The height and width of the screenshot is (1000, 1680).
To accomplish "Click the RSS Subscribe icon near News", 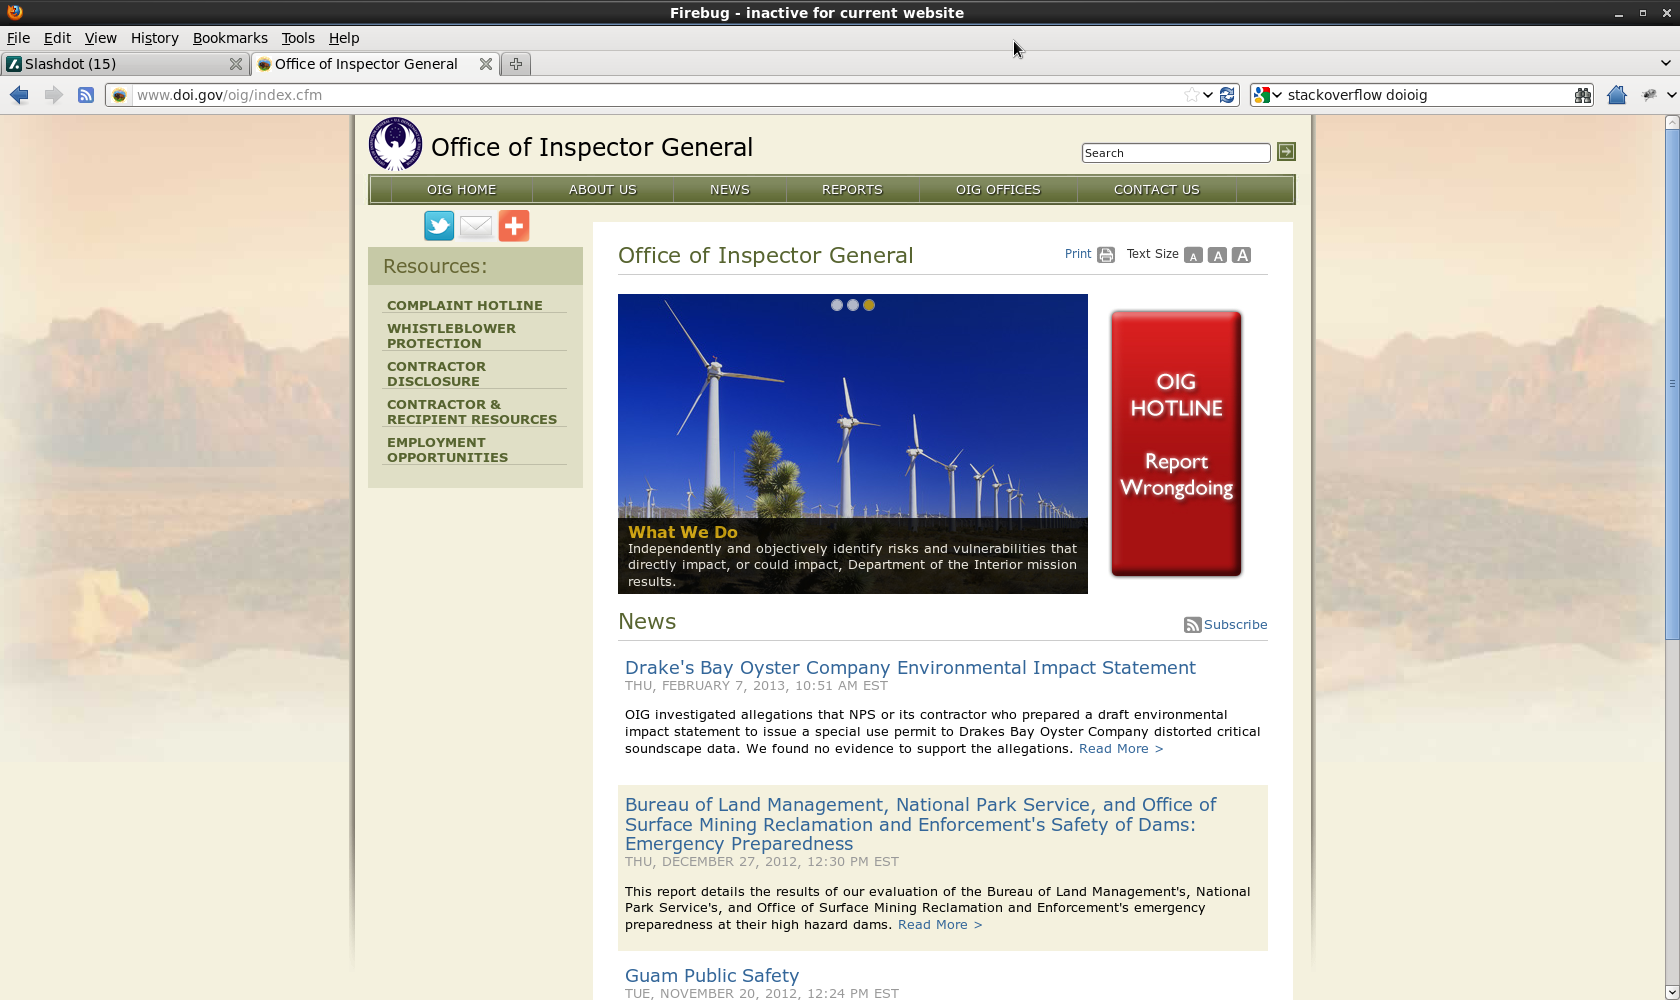I will (x=1192, y=624).
